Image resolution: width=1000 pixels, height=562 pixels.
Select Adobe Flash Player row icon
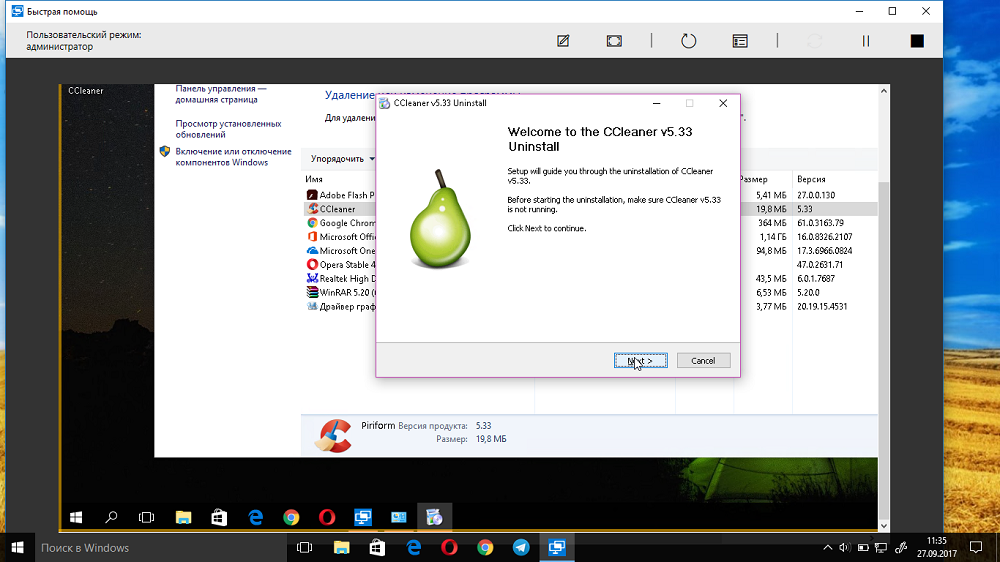point(312,195)
